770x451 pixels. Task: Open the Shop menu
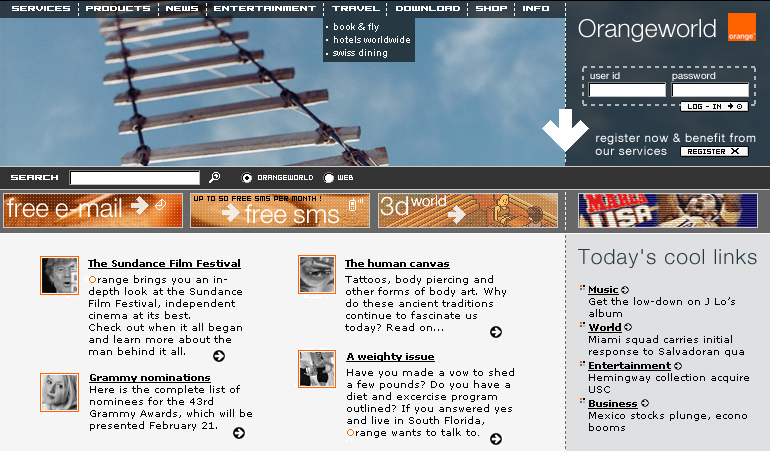[491, 8]
